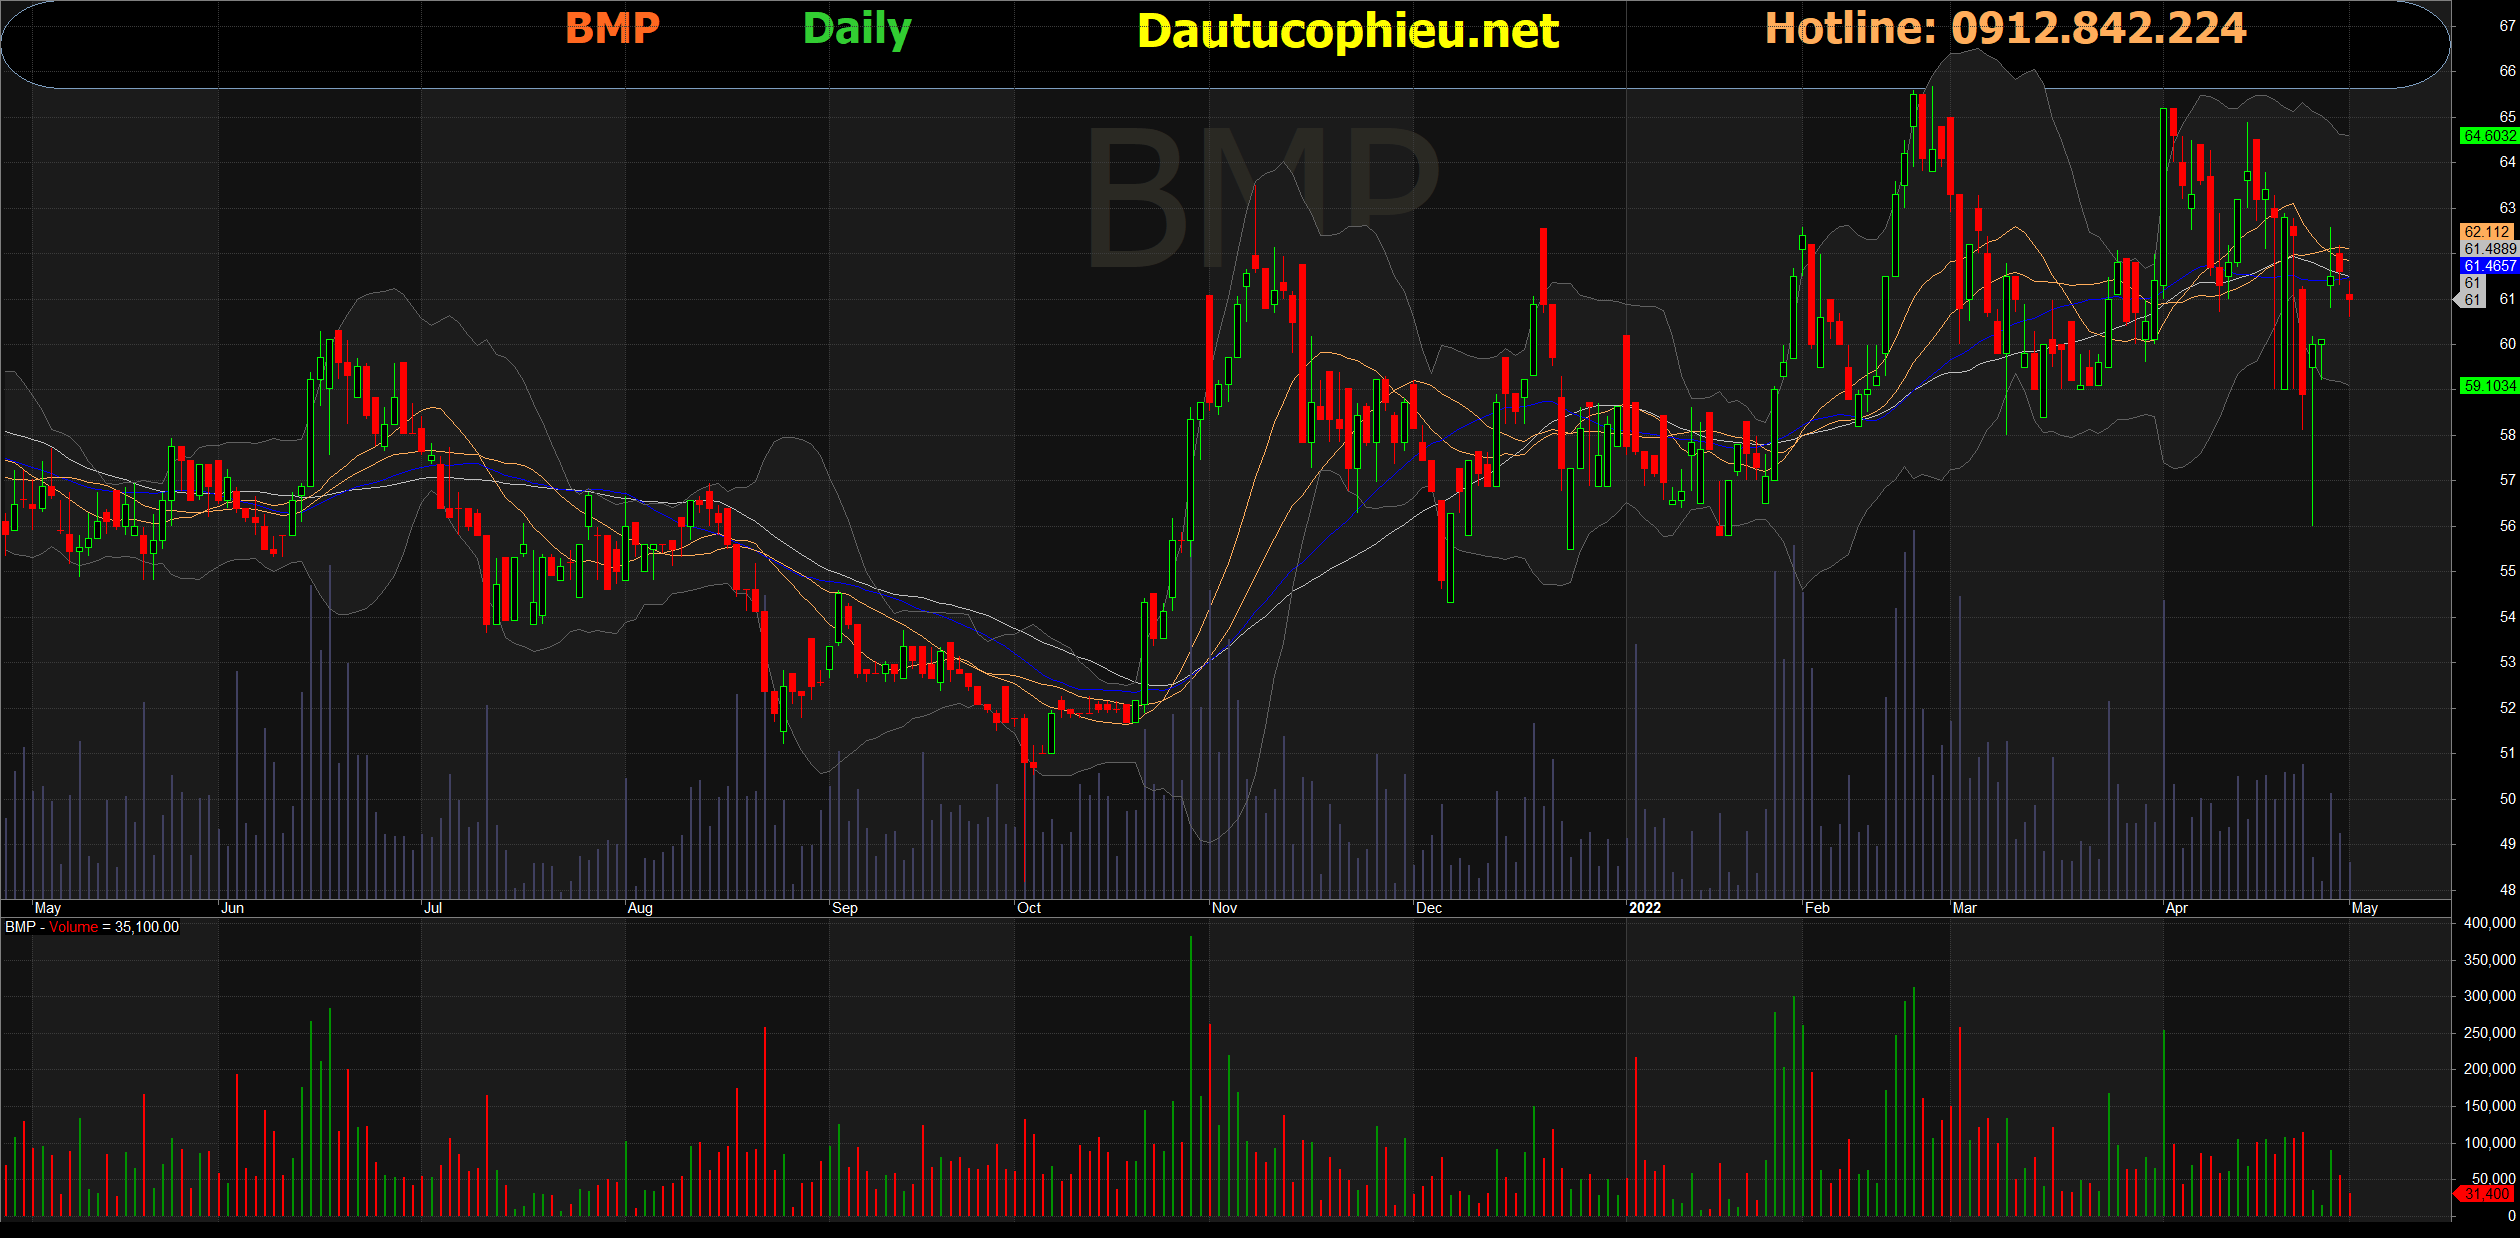This screenshot has width=2520, height=1238.
Task: Select the green 64.6032 upper band tag
Action: [2488, 136]
